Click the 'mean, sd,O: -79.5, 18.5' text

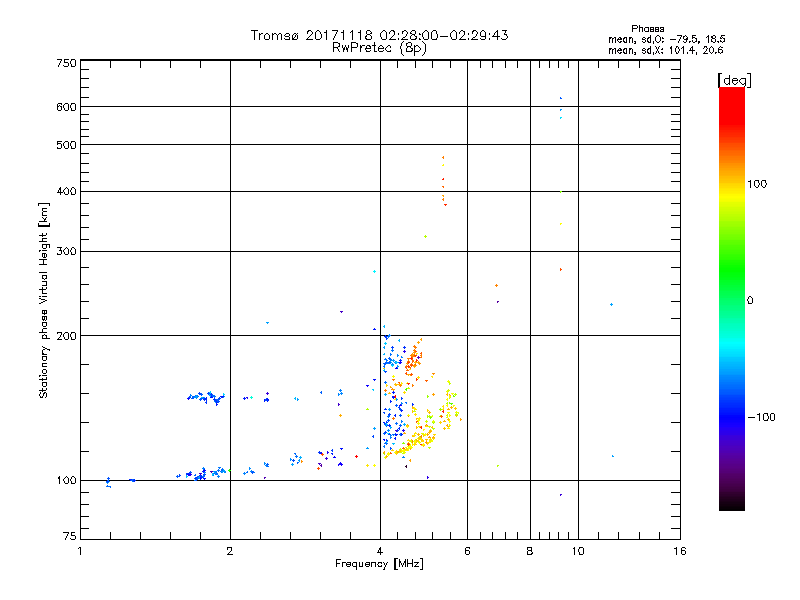tap(666, 39)
